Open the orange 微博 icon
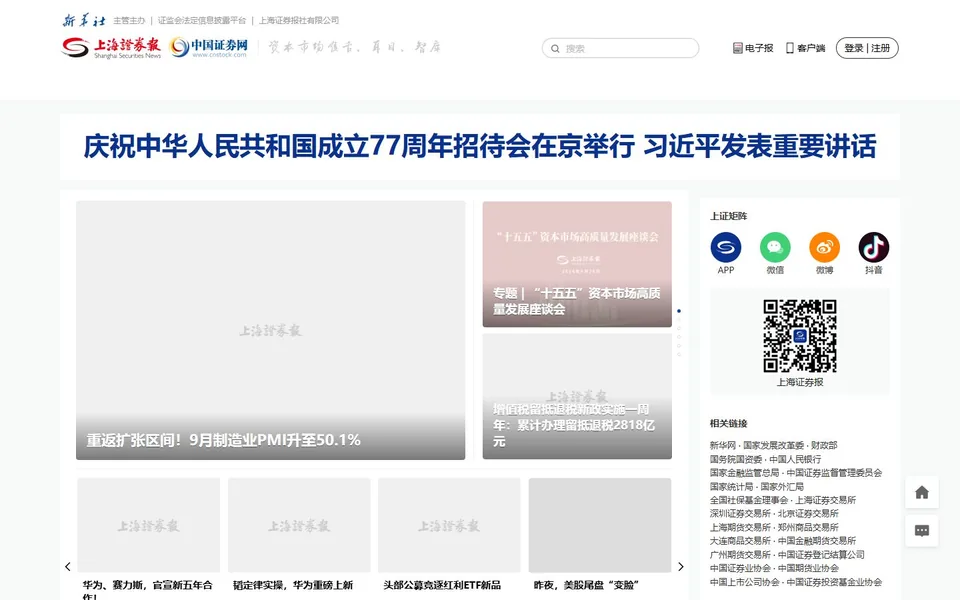The width and height of the screenshot is (960, 600). (x=824, y=247)
